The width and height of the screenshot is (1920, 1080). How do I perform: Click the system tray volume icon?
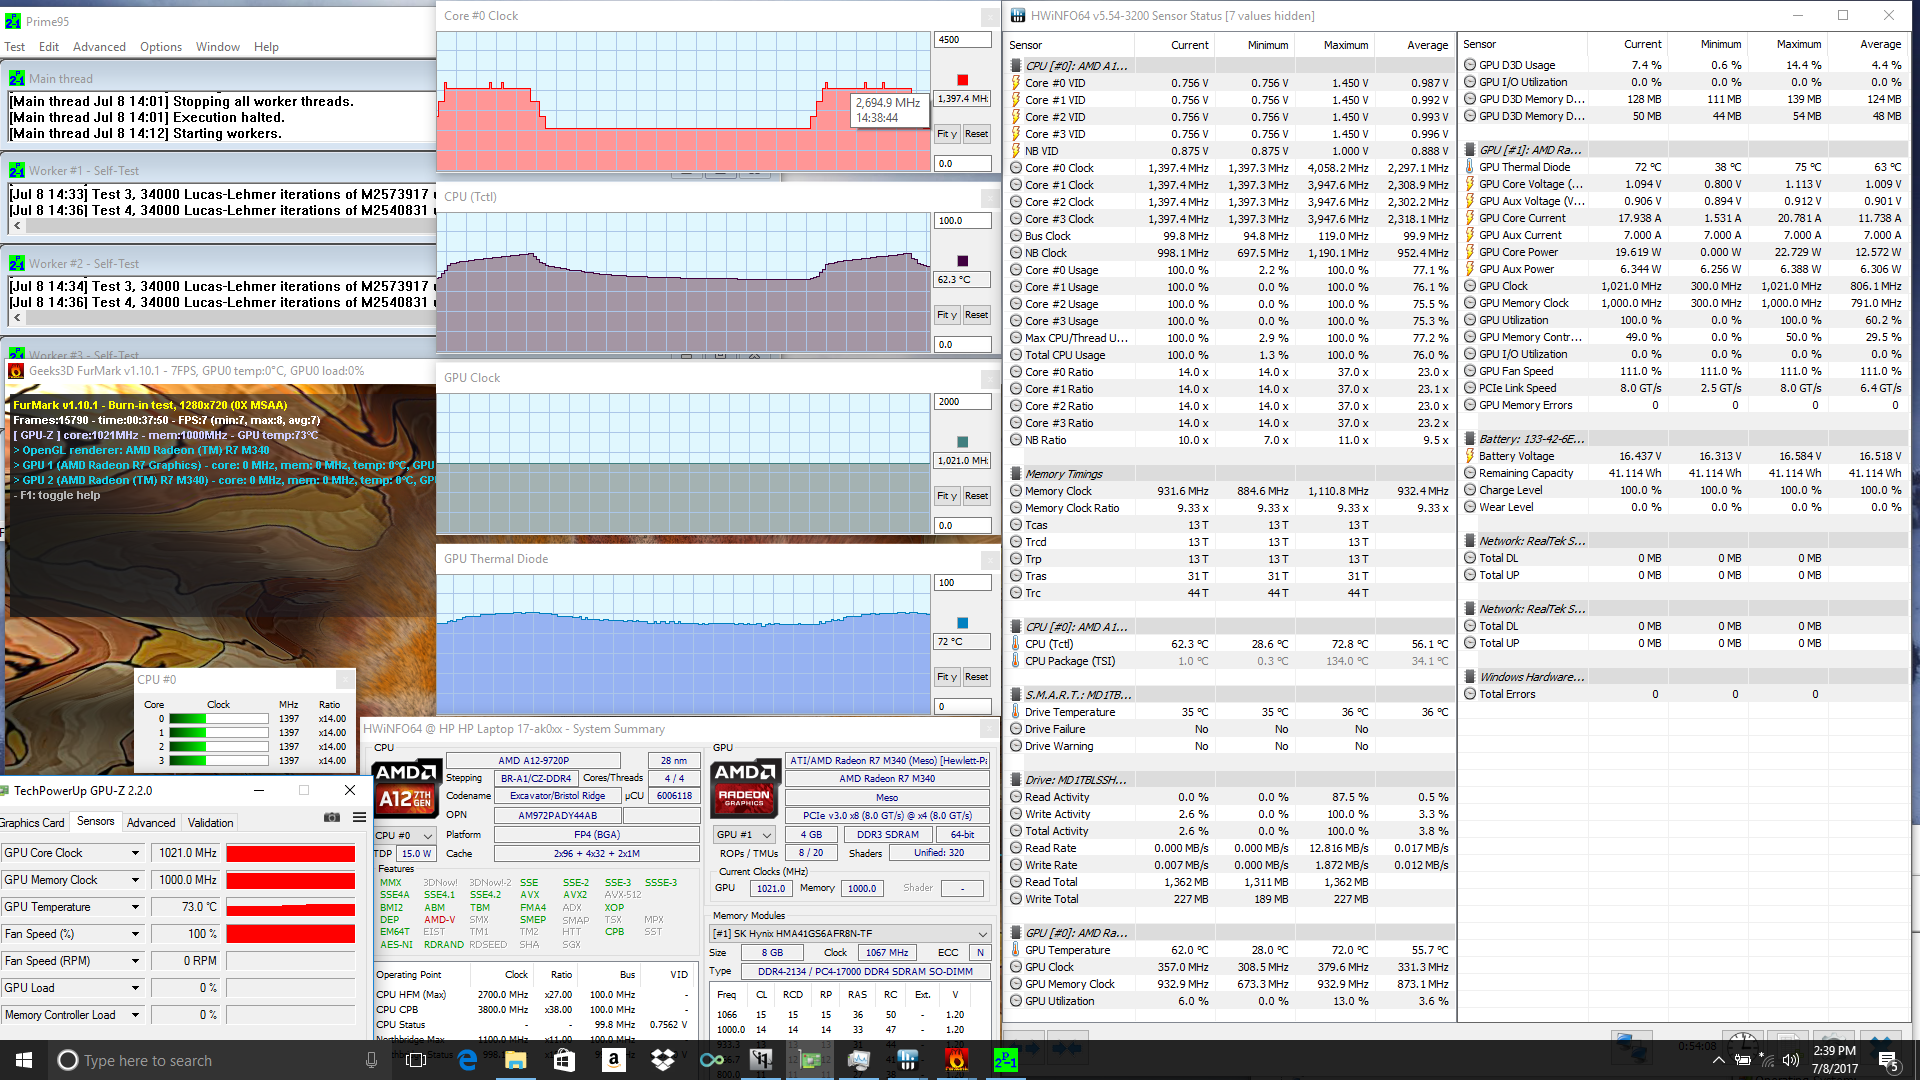(1791, 1060)
